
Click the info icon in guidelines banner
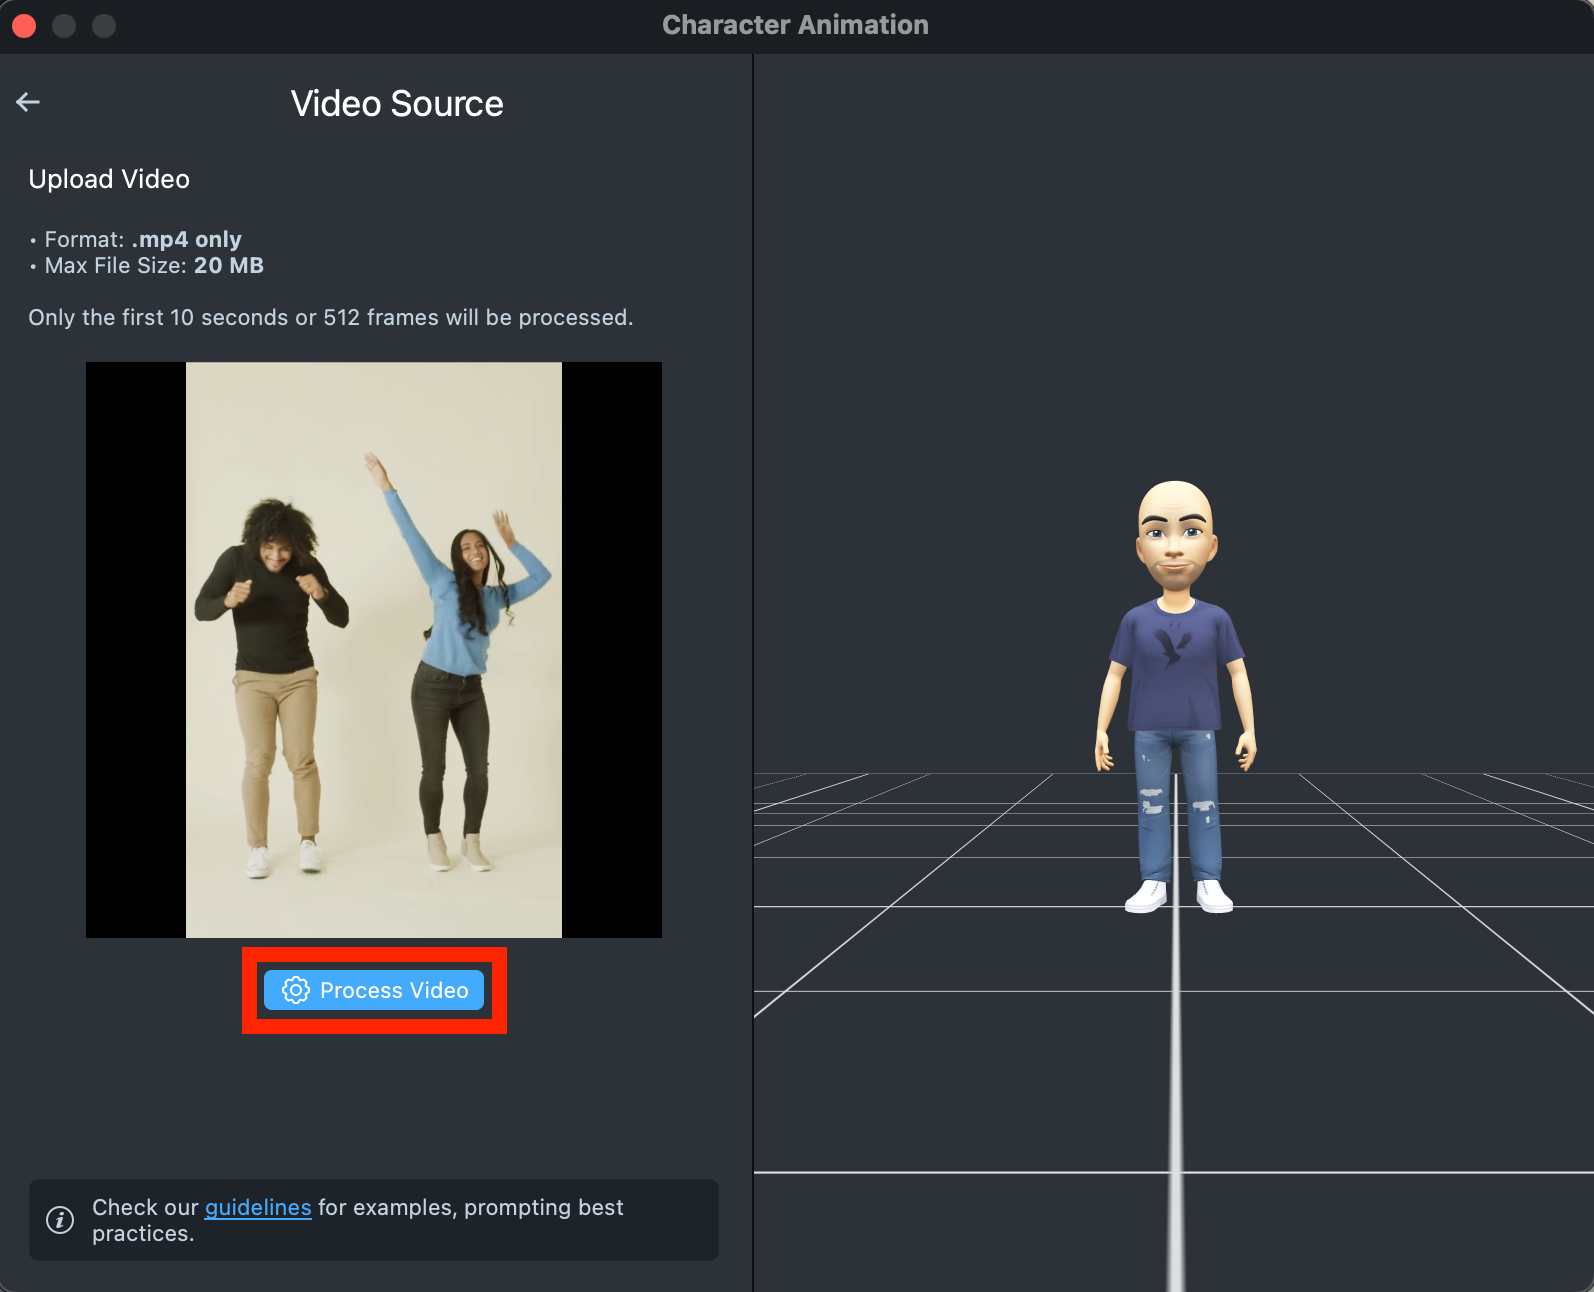coord(60,1220)
